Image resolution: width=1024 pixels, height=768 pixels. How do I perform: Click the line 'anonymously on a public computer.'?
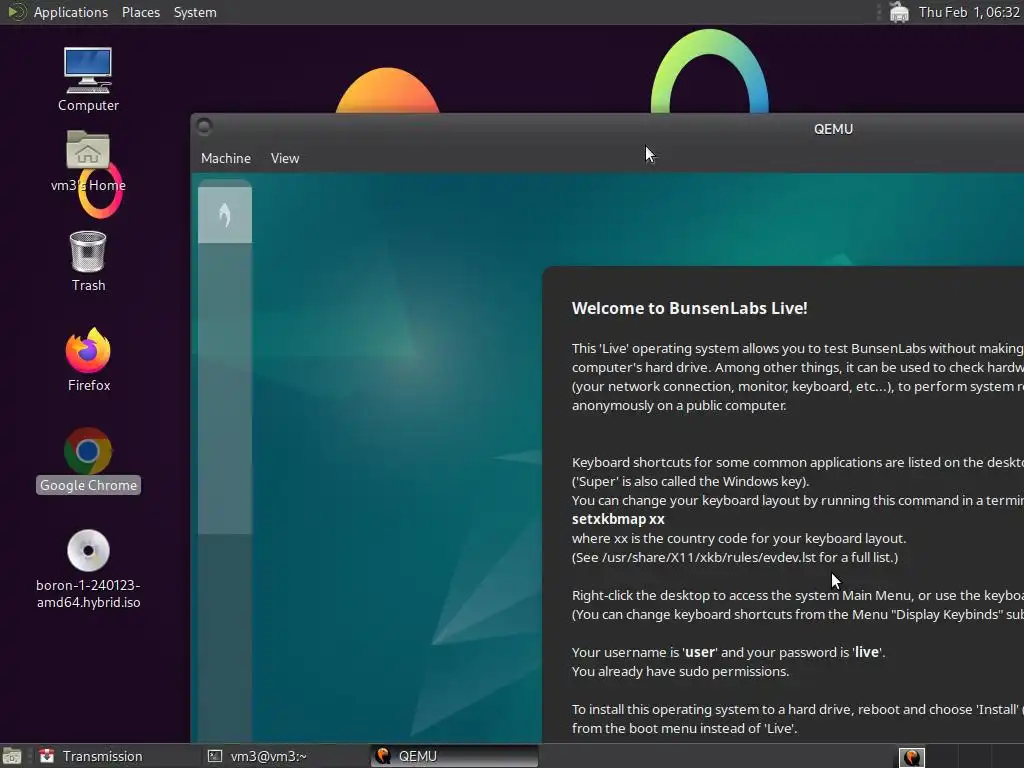(679, 406)
